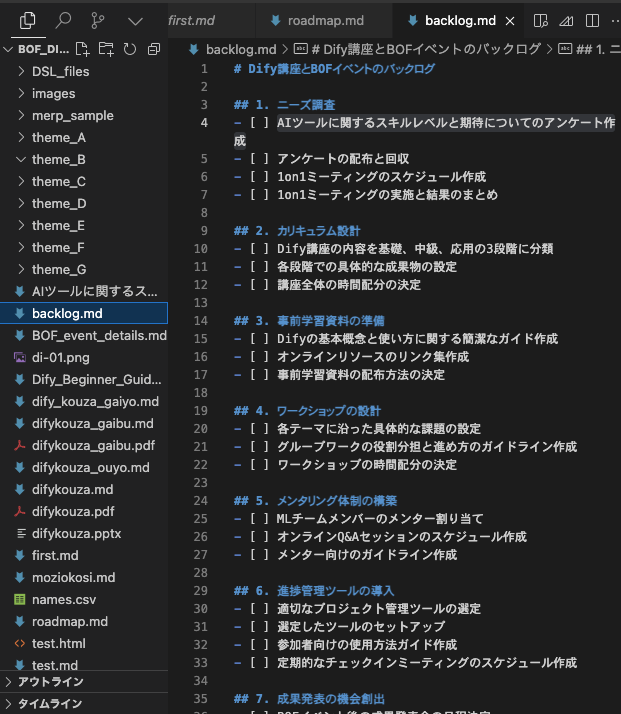Click checkbox for アンケートの配布と回収 item
621x714 pixels.
[260, 159]
